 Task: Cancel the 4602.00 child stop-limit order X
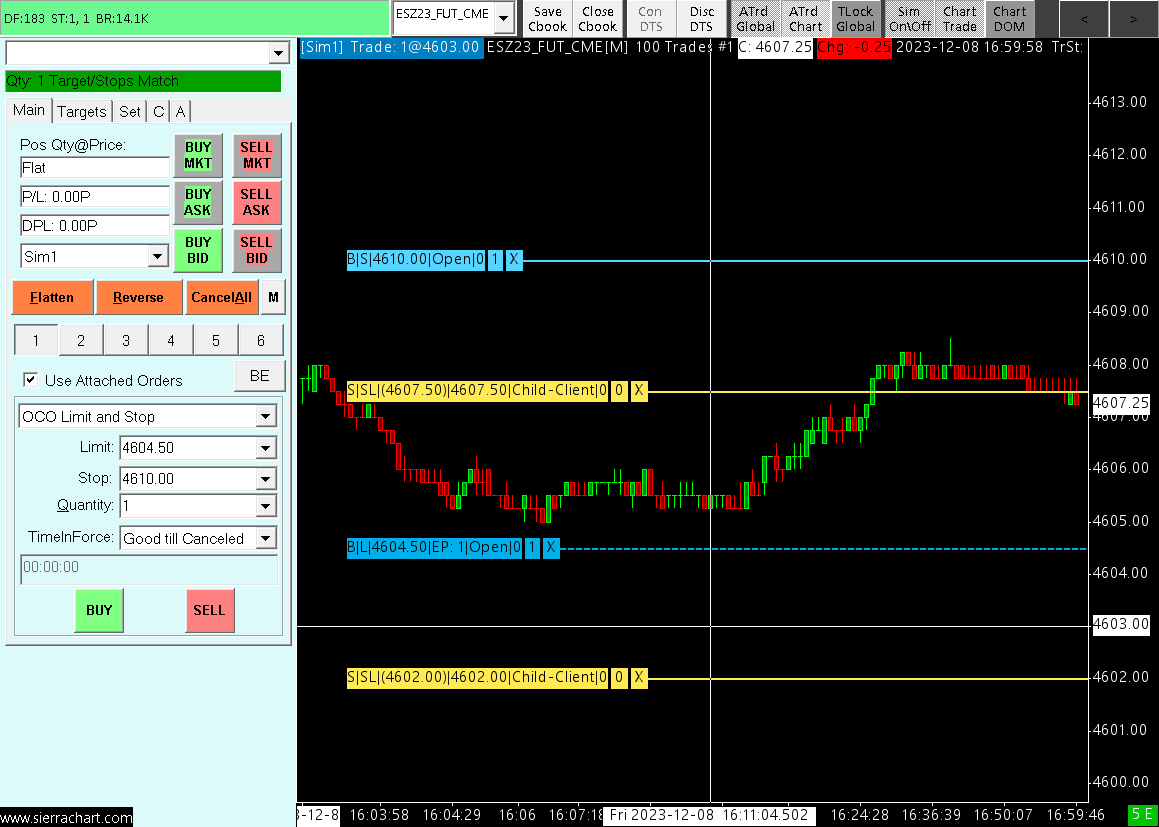[x=639, y=678]
